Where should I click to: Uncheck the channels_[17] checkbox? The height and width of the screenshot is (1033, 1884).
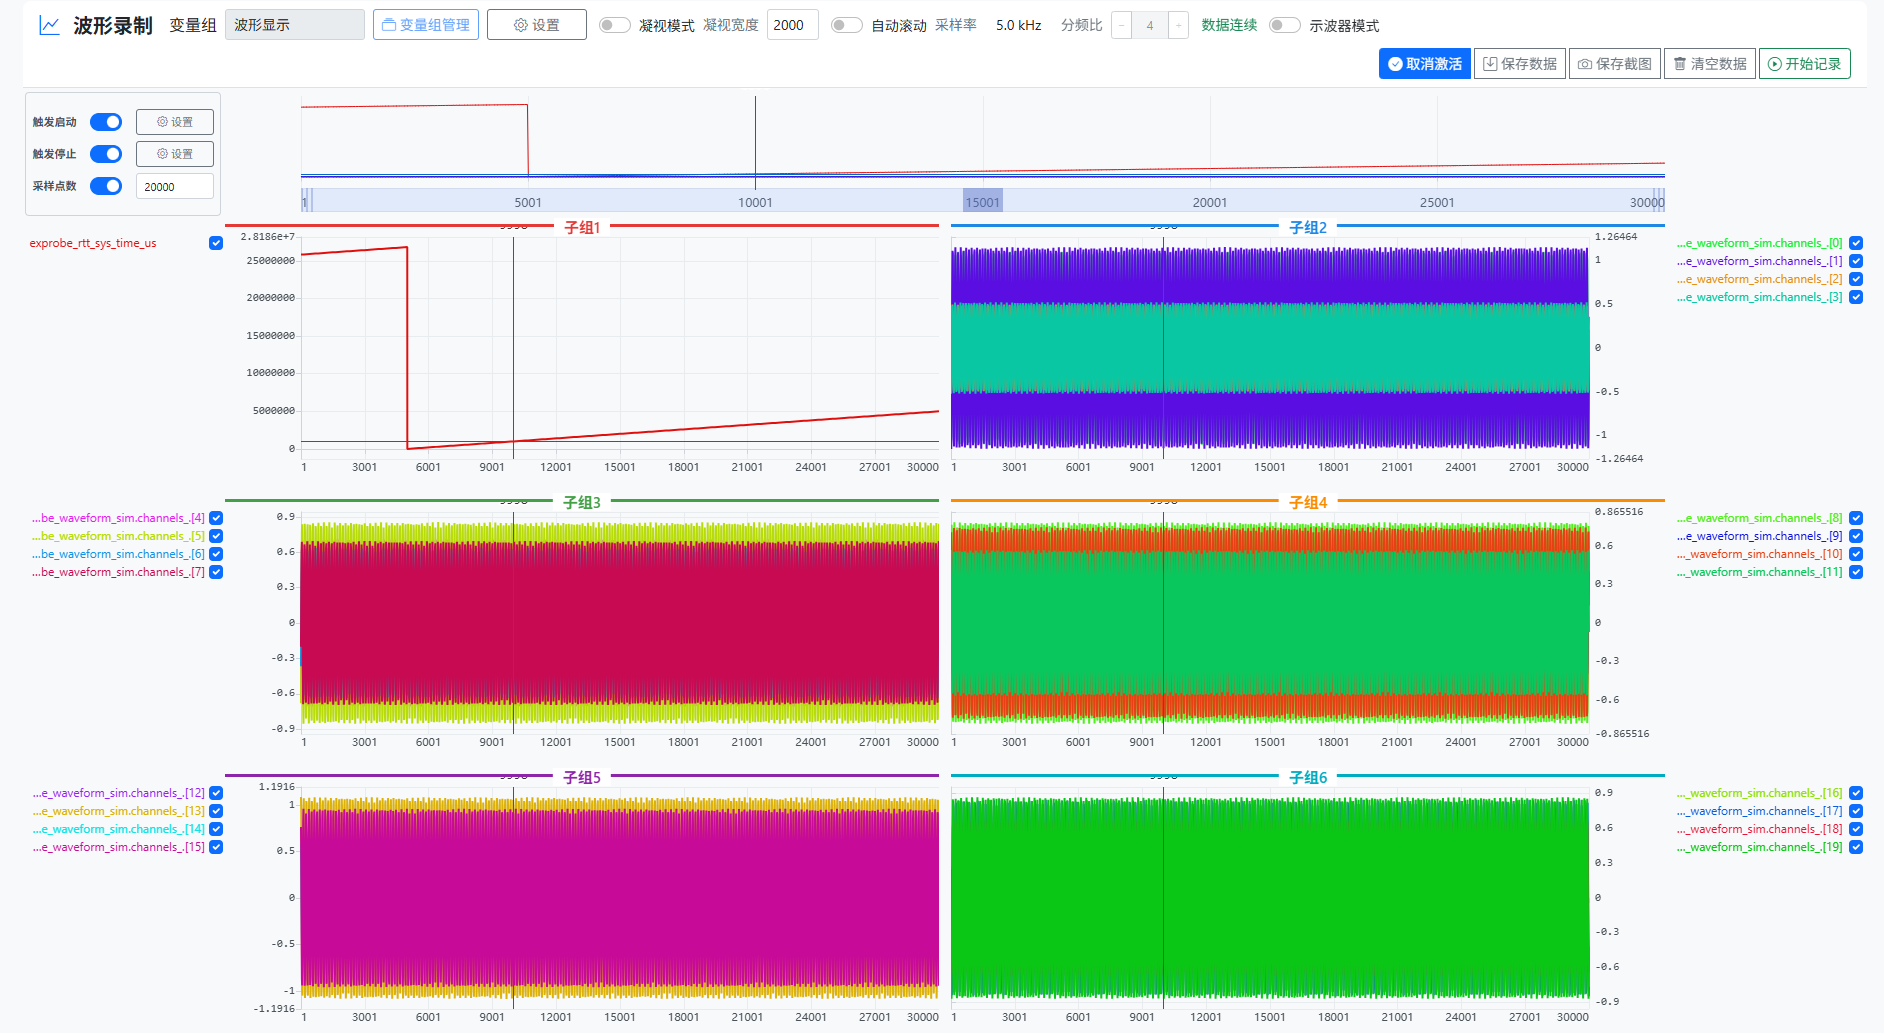(x=1856, y=811)
